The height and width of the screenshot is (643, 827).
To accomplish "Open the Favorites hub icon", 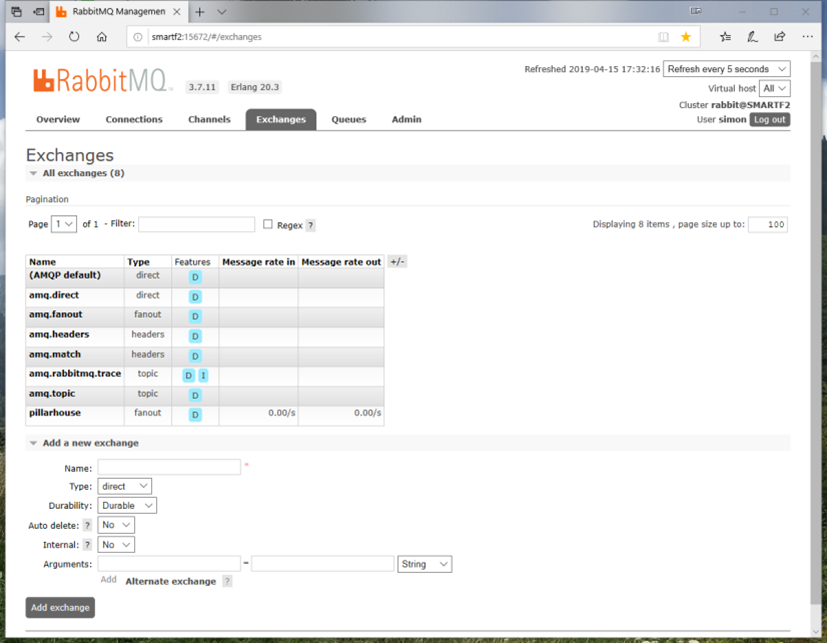I will (726, 37).
